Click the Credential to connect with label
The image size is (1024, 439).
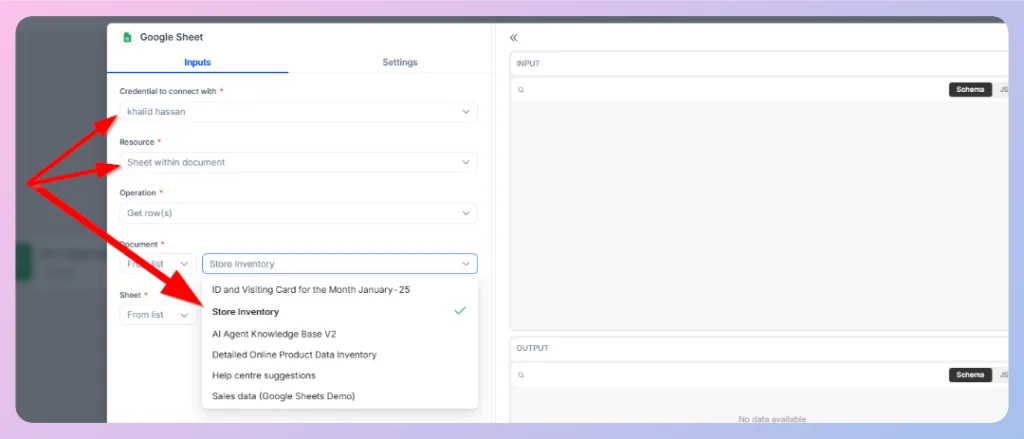[168, 91]
